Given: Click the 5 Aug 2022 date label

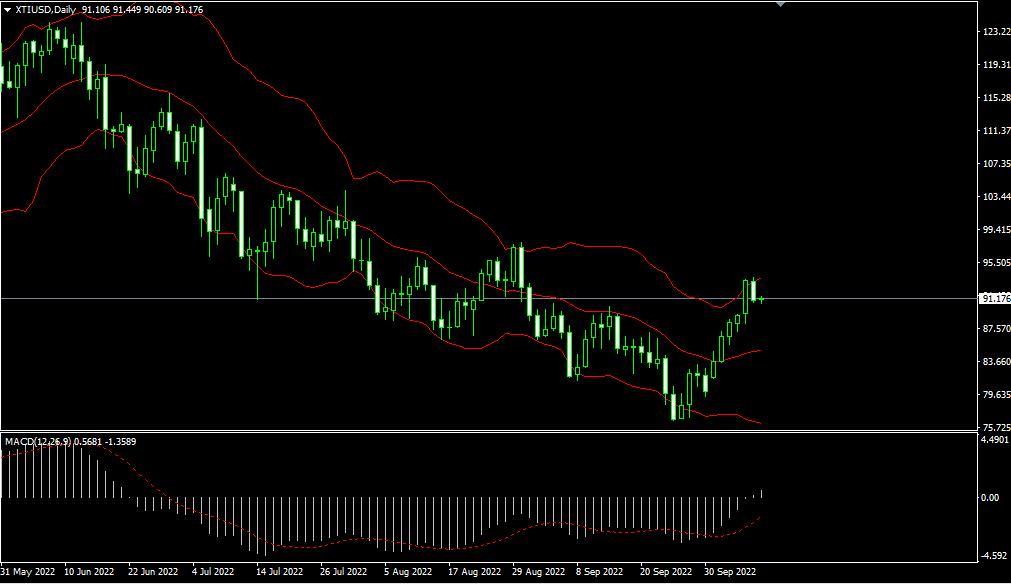Looking at the screenshot, I should [408, 572].
